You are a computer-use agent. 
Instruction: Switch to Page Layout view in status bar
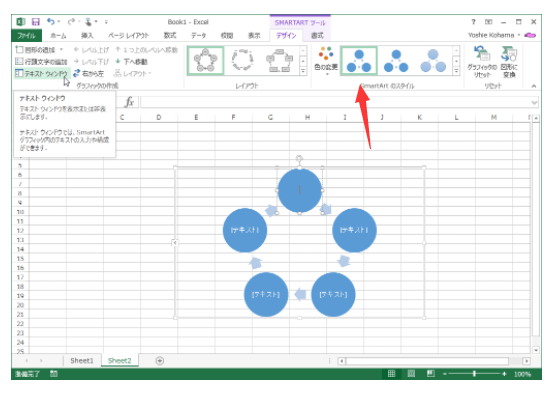click(x=411, y=374)
